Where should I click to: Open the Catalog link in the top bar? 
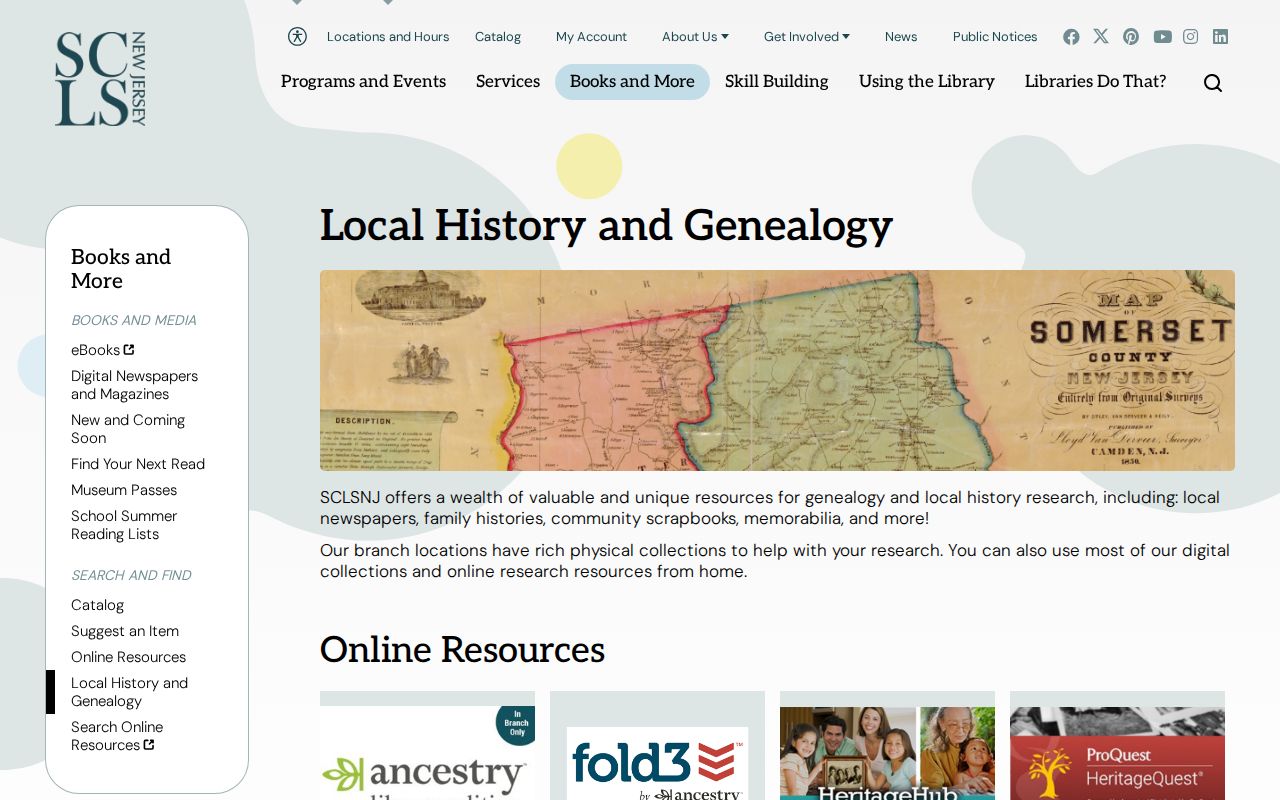[498, 37]
